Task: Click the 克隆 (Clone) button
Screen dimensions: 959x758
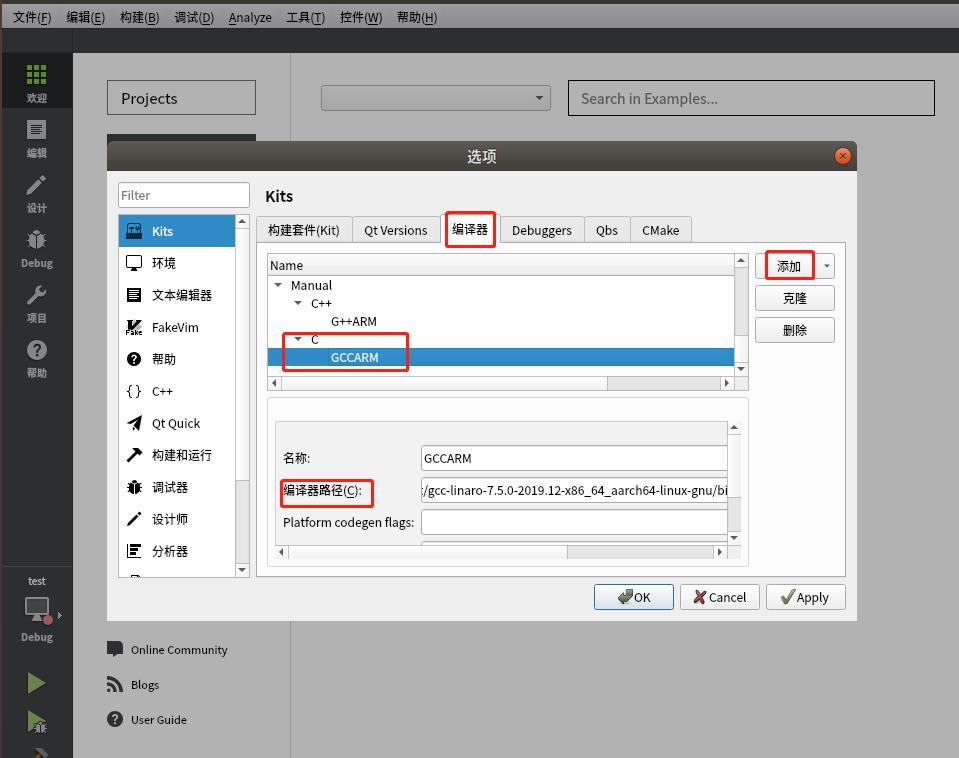Action: point(794,298)
